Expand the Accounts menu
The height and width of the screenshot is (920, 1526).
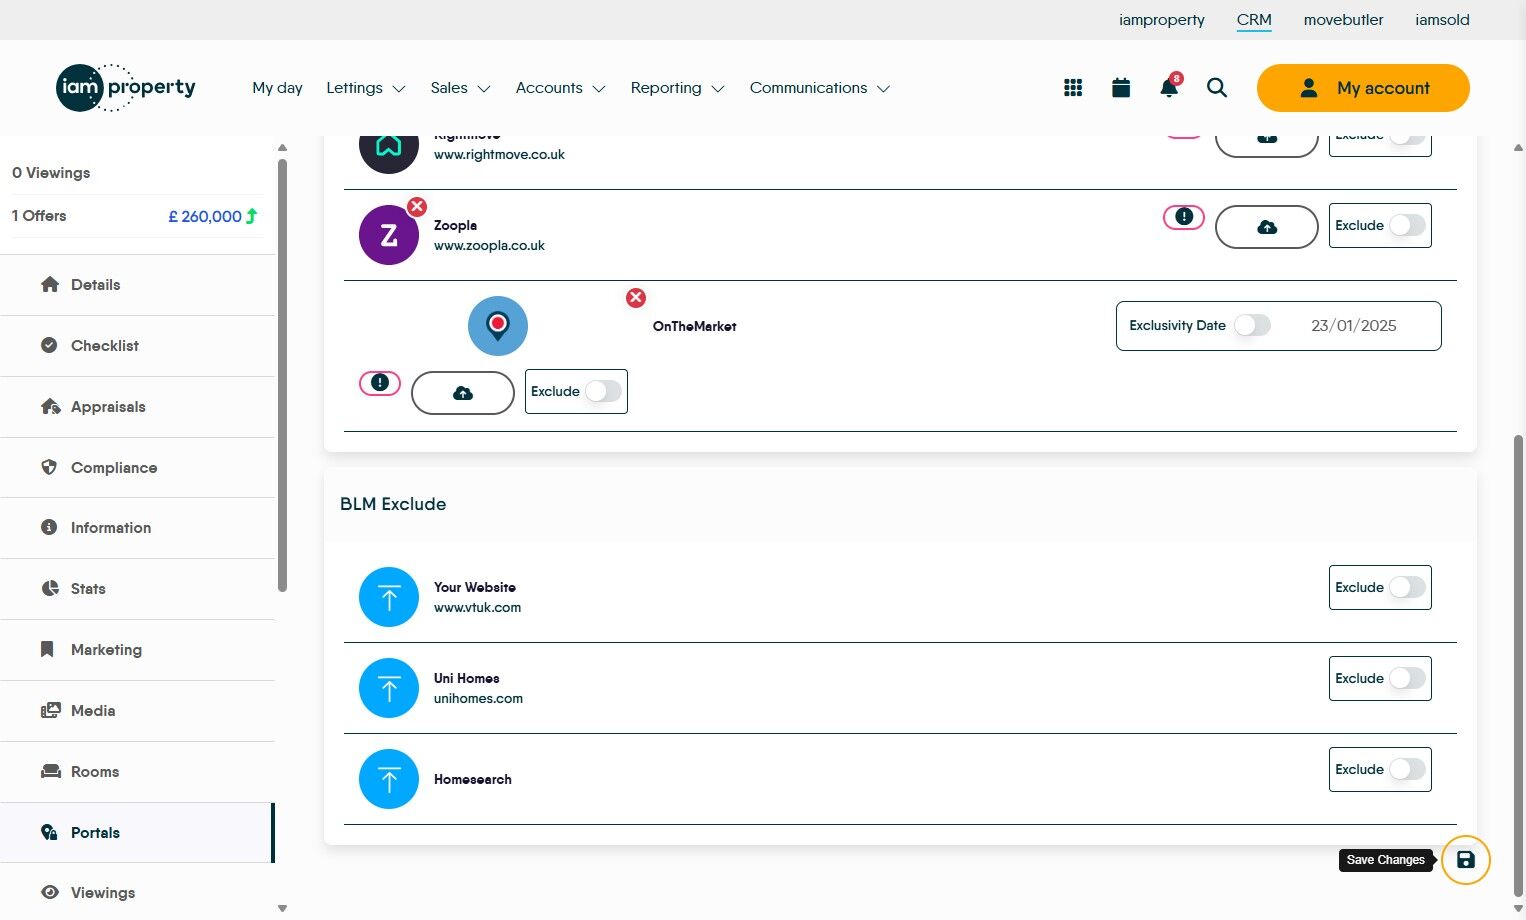coord(560,88)
